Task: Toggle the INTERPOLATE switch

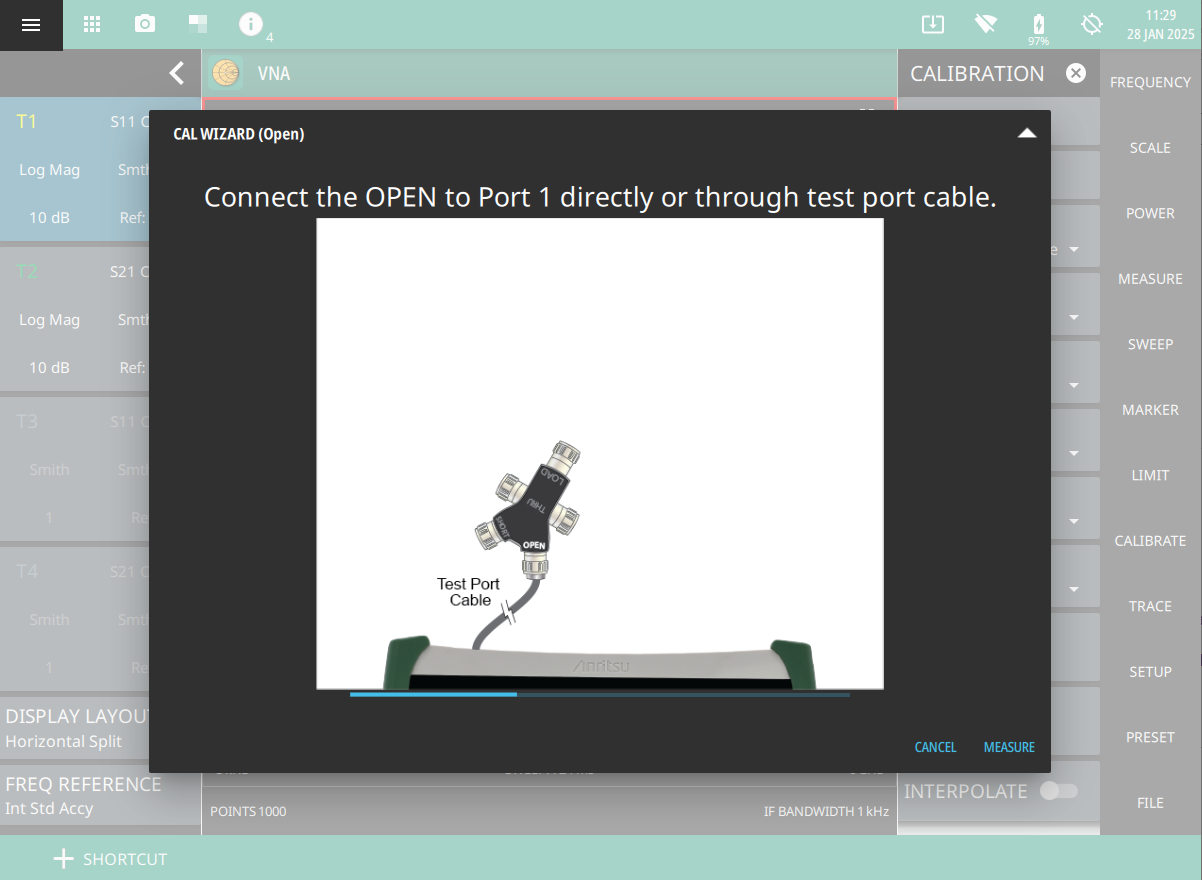Action: click(1059, 791)
